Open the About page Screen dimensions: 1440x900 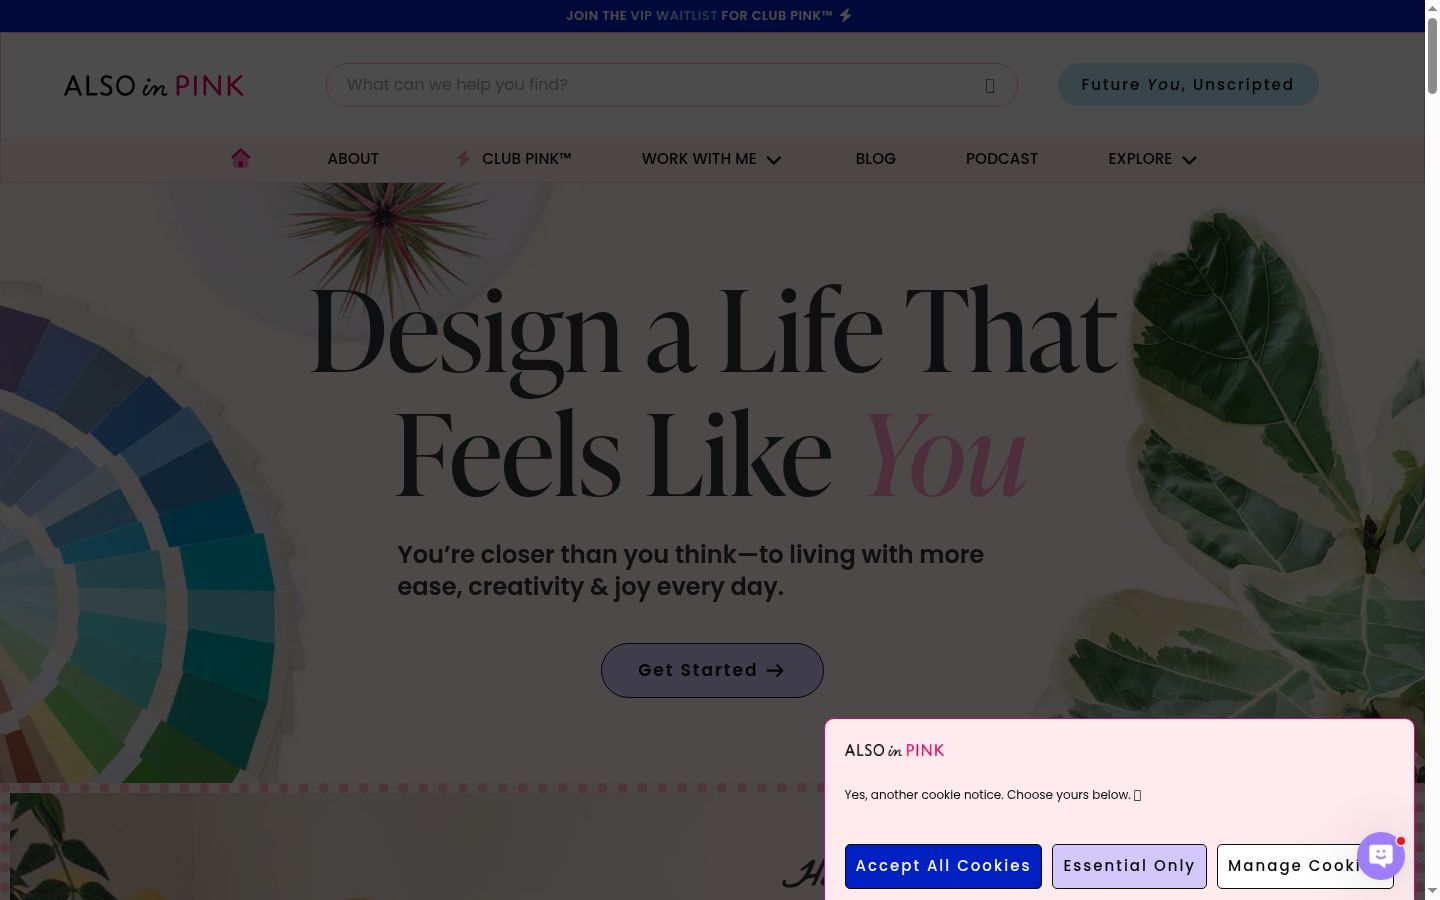[353, 159]
